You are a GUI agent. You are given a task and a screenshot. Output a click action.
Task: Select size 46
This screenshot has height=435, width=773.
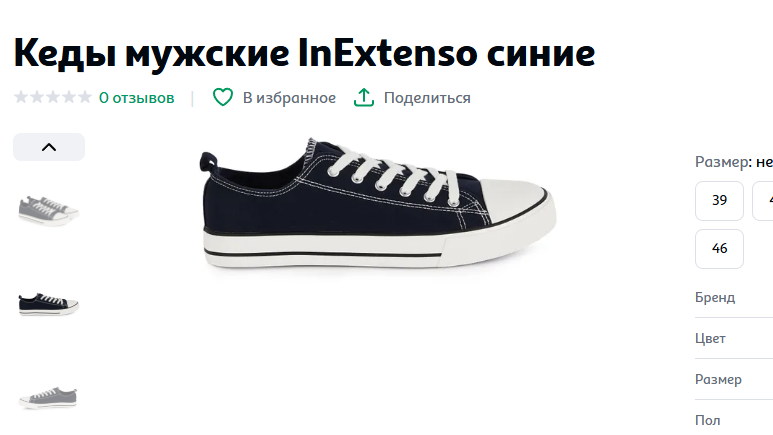719,249
